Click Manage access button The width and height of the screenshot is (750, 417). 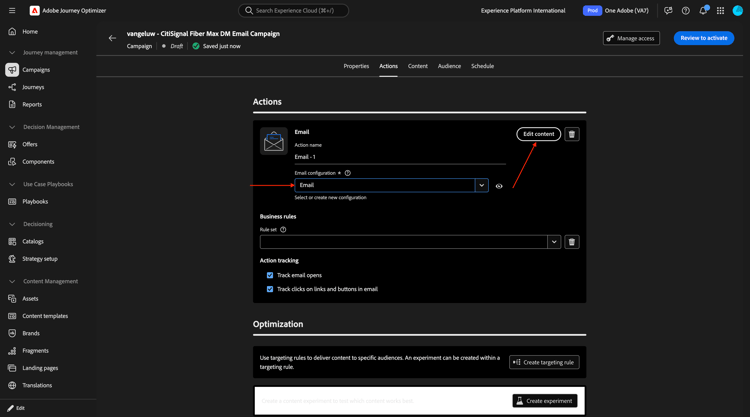click(x=631, y=38)
